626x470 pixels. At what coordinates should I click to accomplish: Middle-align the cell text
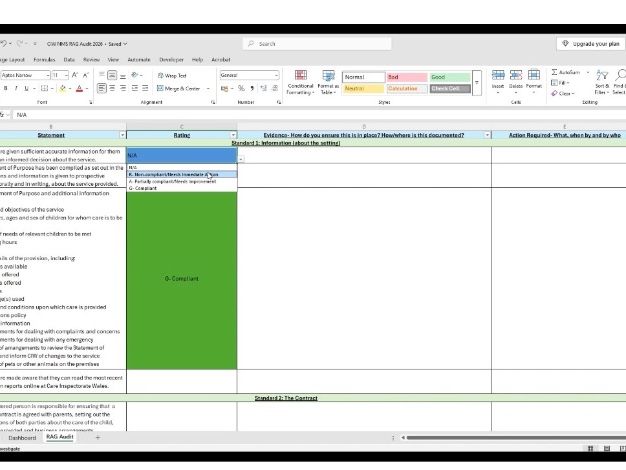coord(112,75)
